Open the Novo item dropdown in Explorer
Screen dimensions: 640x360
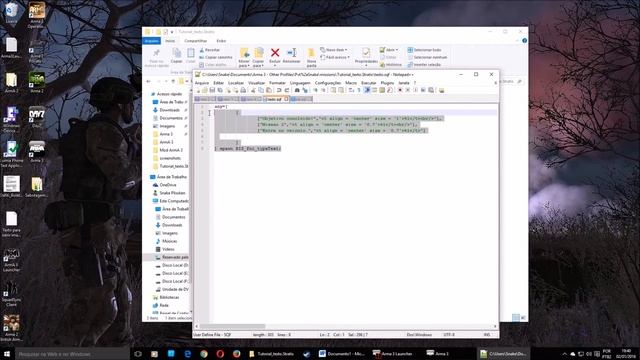point(334,50)
